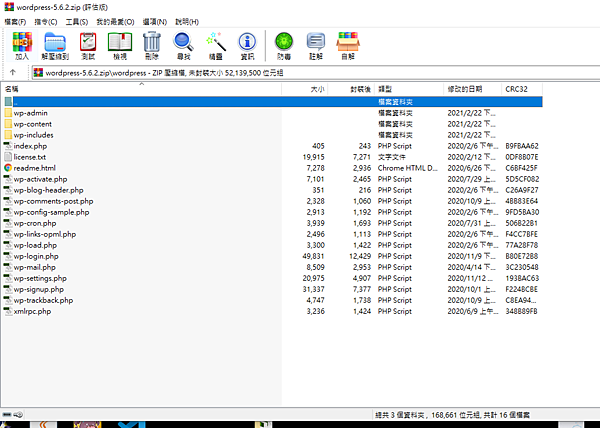
Task: Sort by the Modified date column header
Action: point(472,89)
